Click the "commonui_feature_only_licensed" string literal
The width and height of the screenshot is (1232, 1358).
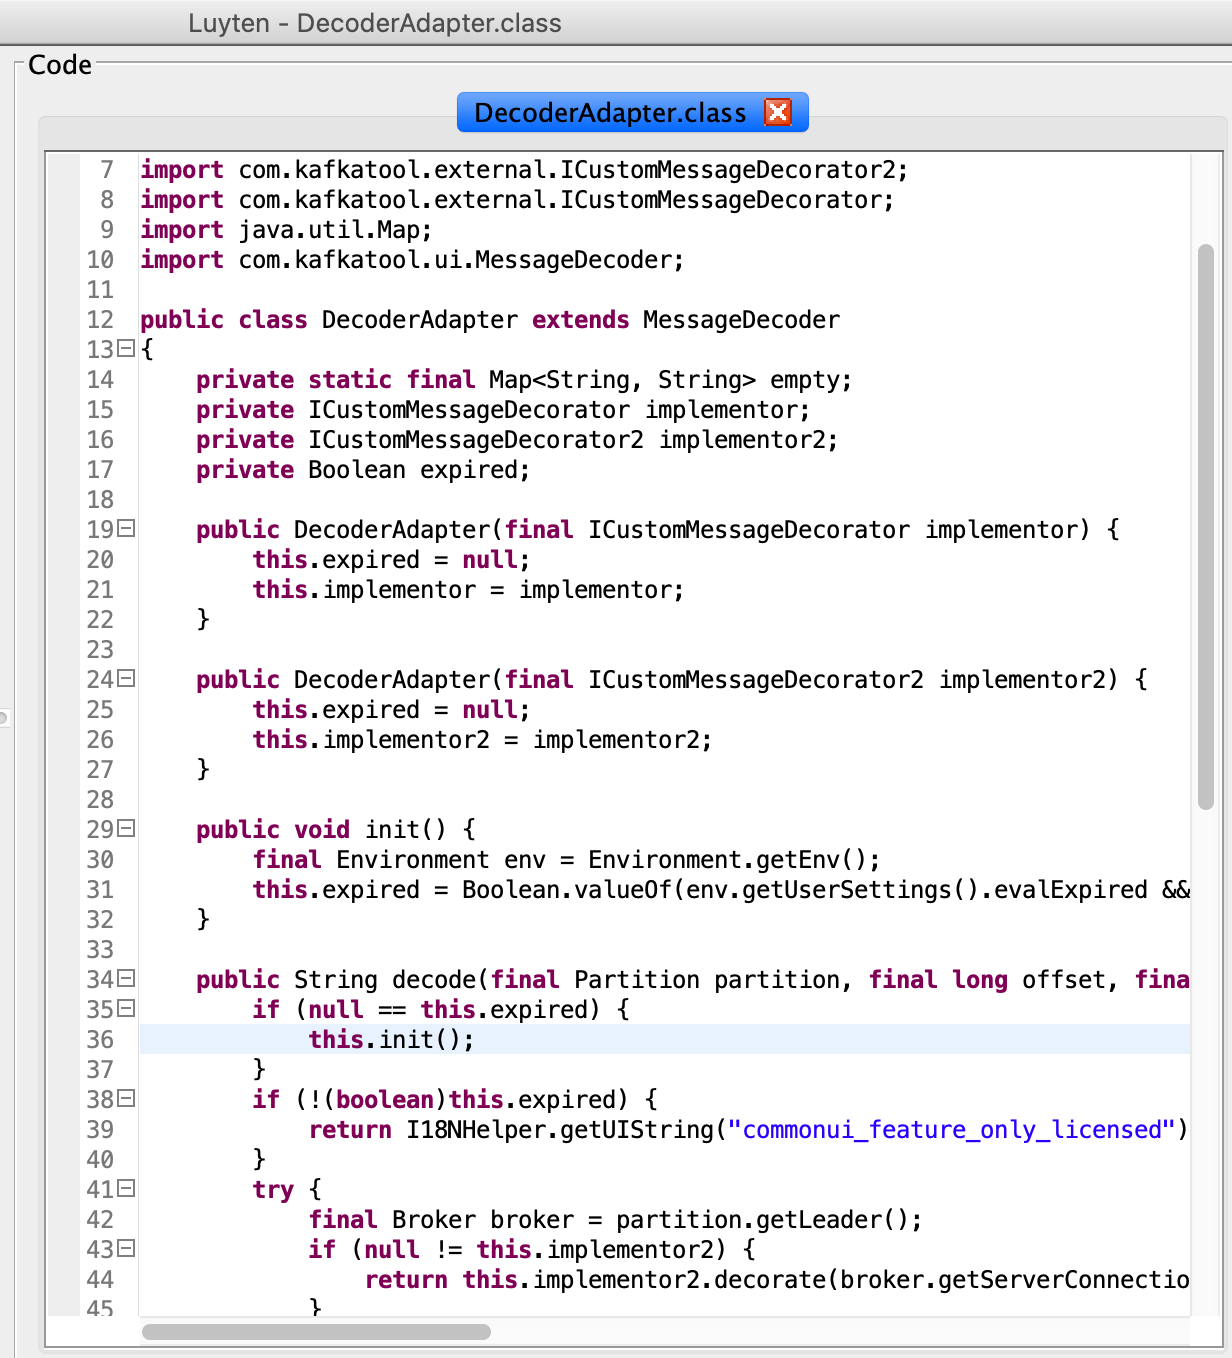[950, 1130]
